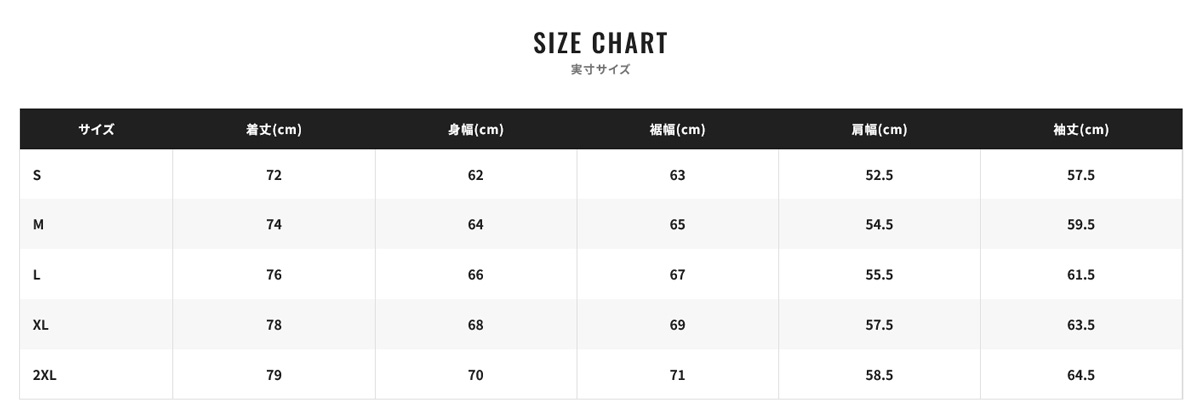Click the L size row label
The width and height of the screenshot is (1200, 417).
tap(36, 275)
